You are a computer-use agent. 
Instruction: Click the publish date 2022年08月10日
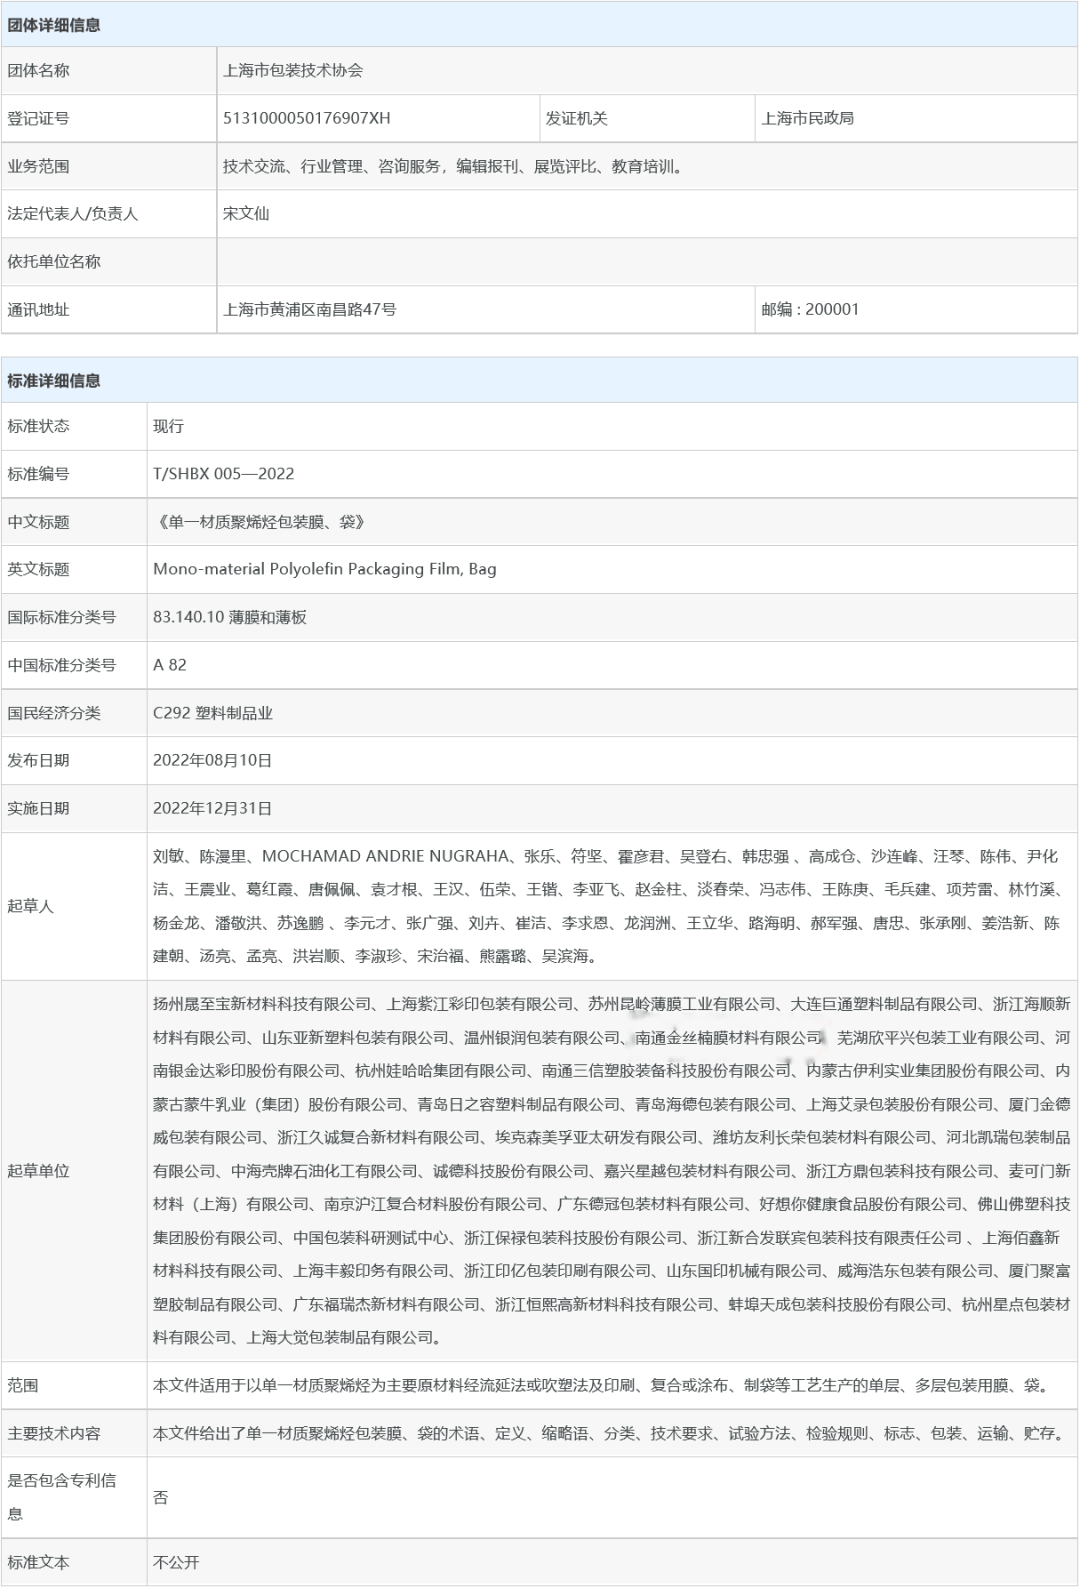212,760
